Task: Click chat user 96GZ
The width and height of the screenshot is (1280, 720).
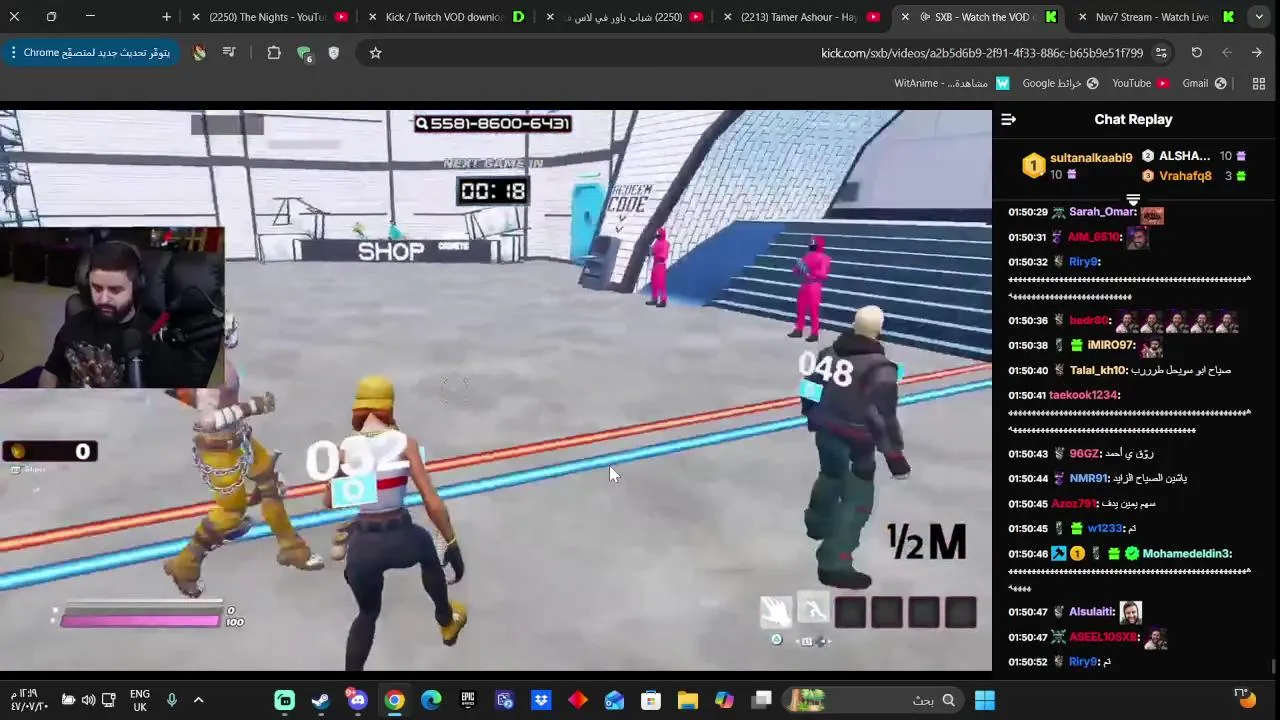Action: pos(1084,454)
